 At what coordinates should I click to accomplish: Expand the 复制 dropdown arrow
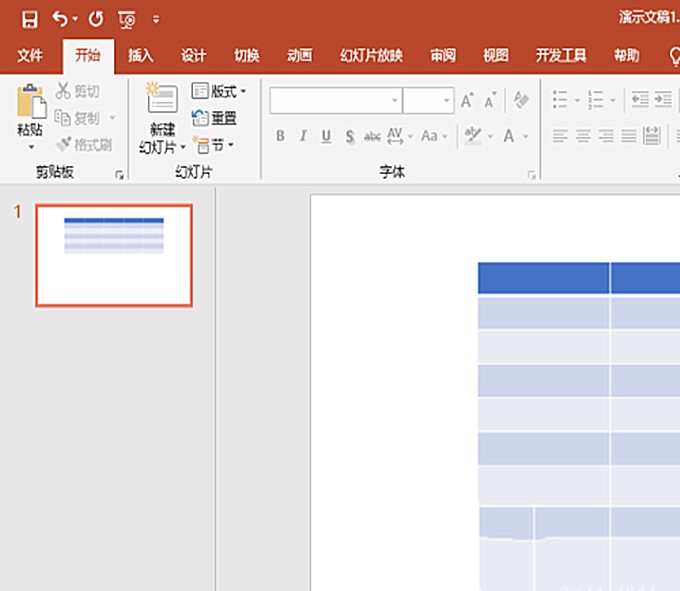pyautogui.click(x=113, y=118)
